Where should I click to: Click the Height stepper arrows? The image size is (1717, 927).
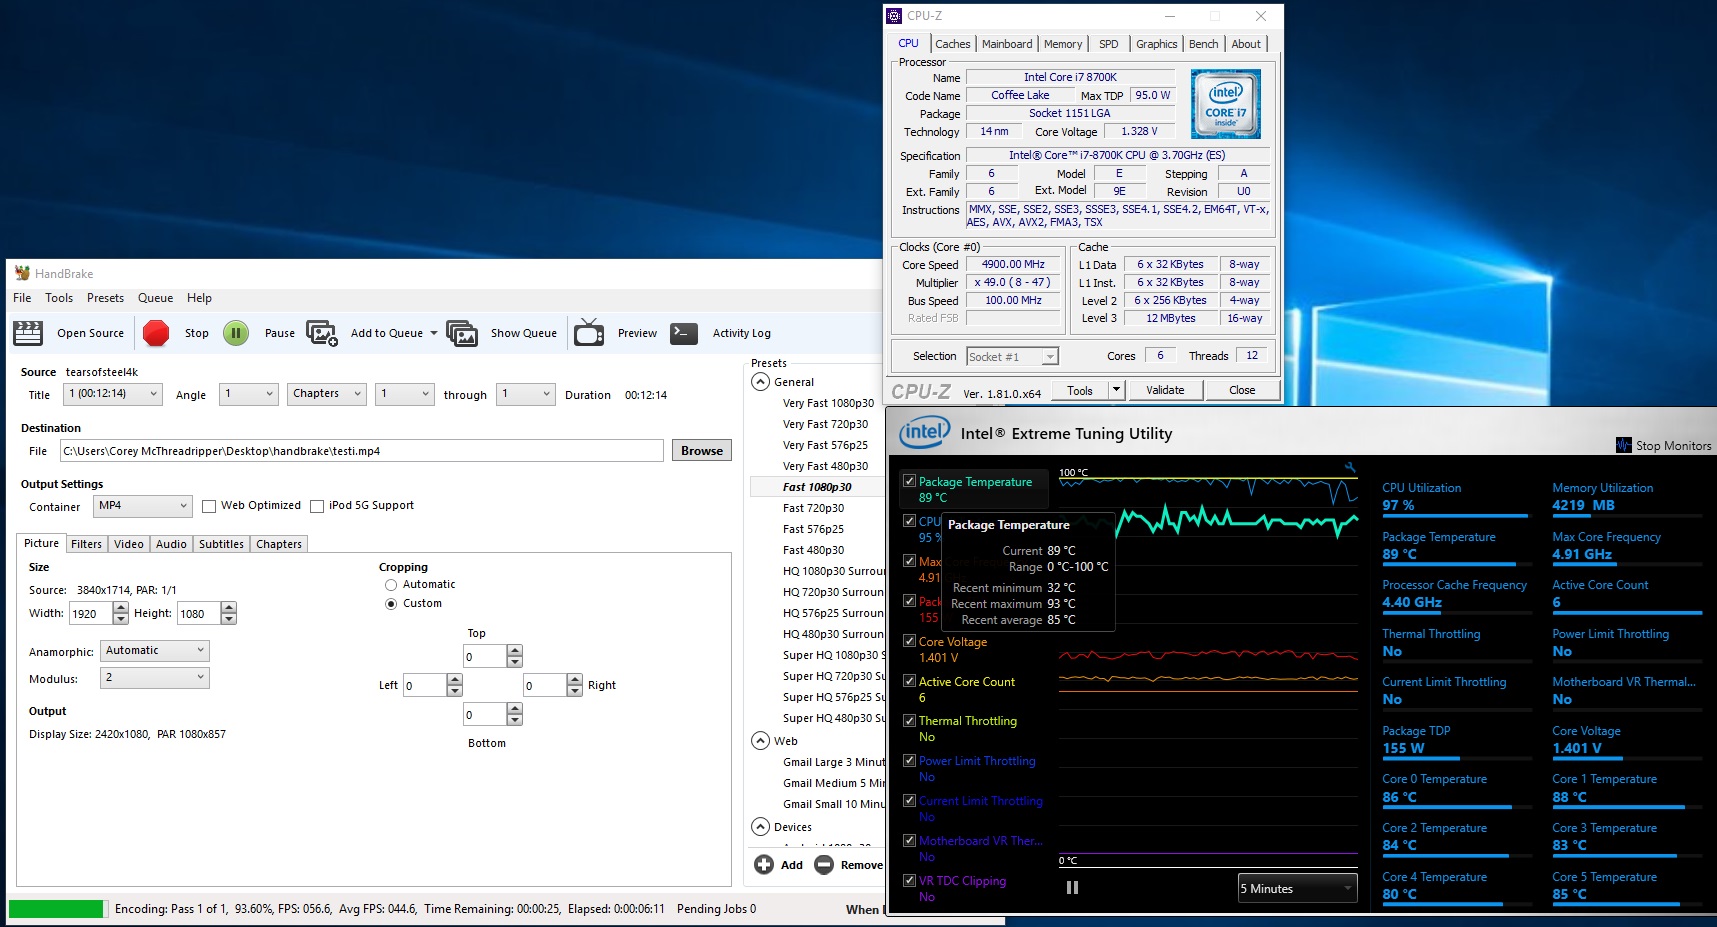coord(229,614)
